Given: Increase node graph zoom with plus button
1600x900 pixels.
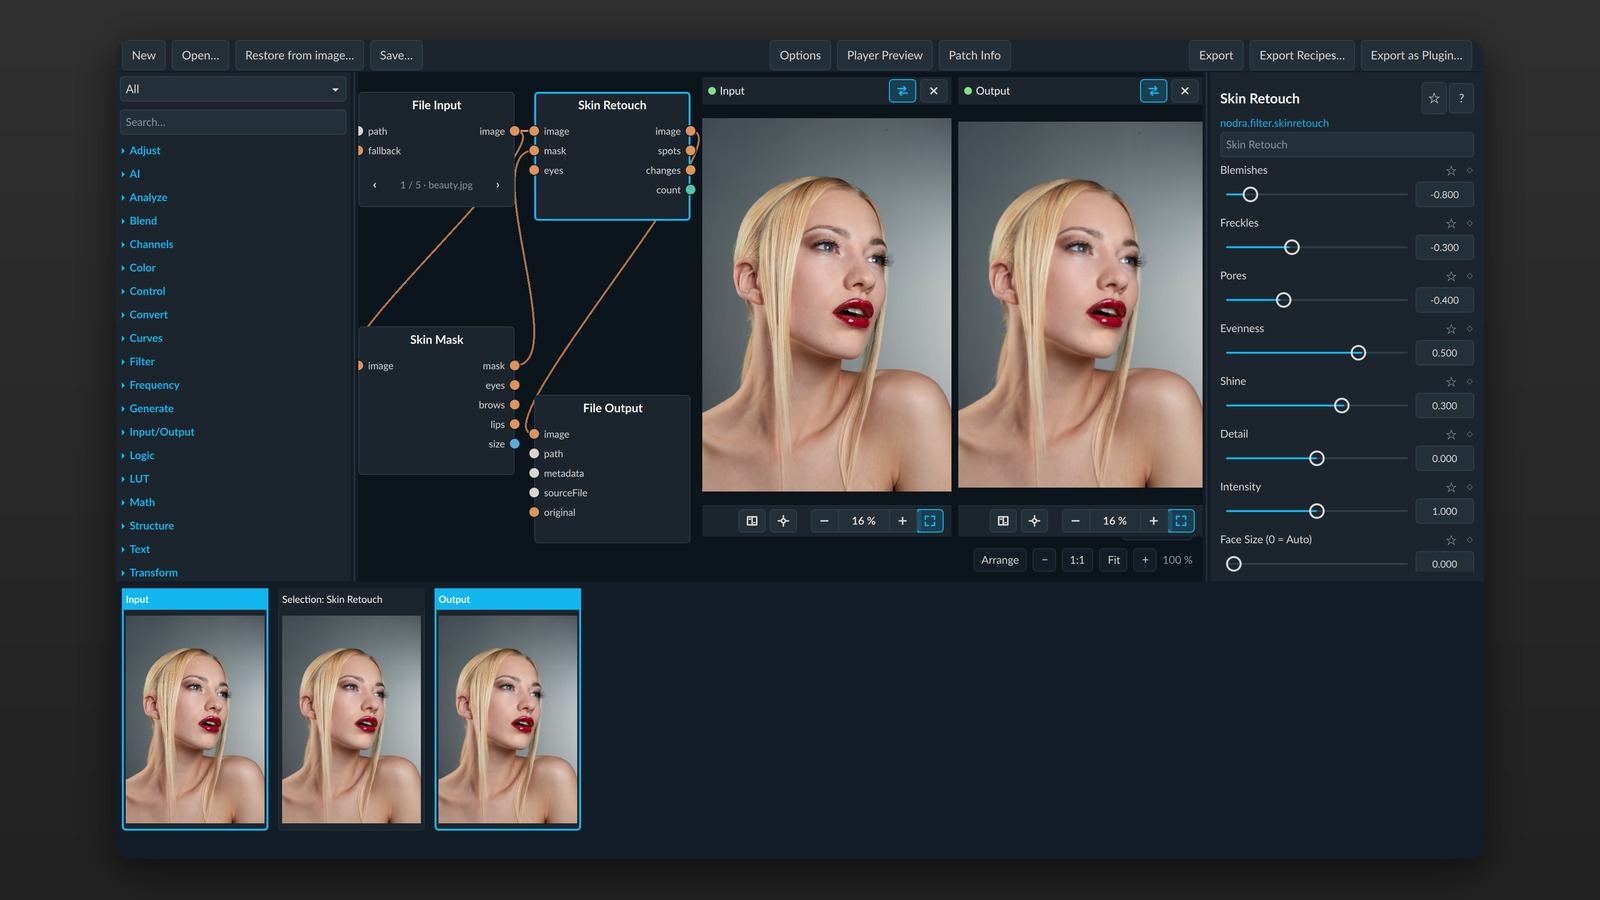Looking at the screenshot, I should pyautogui.click(x=1145, y=560).
